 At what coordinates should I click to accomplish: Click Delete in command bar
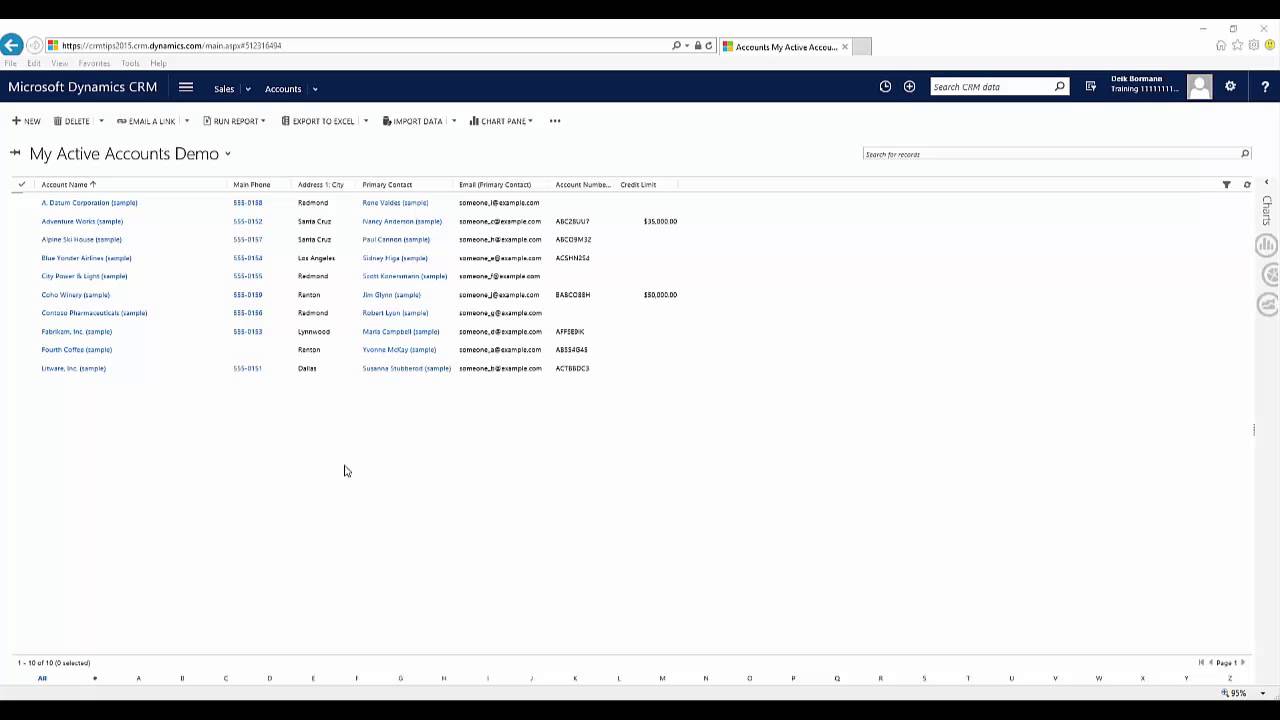71,121
